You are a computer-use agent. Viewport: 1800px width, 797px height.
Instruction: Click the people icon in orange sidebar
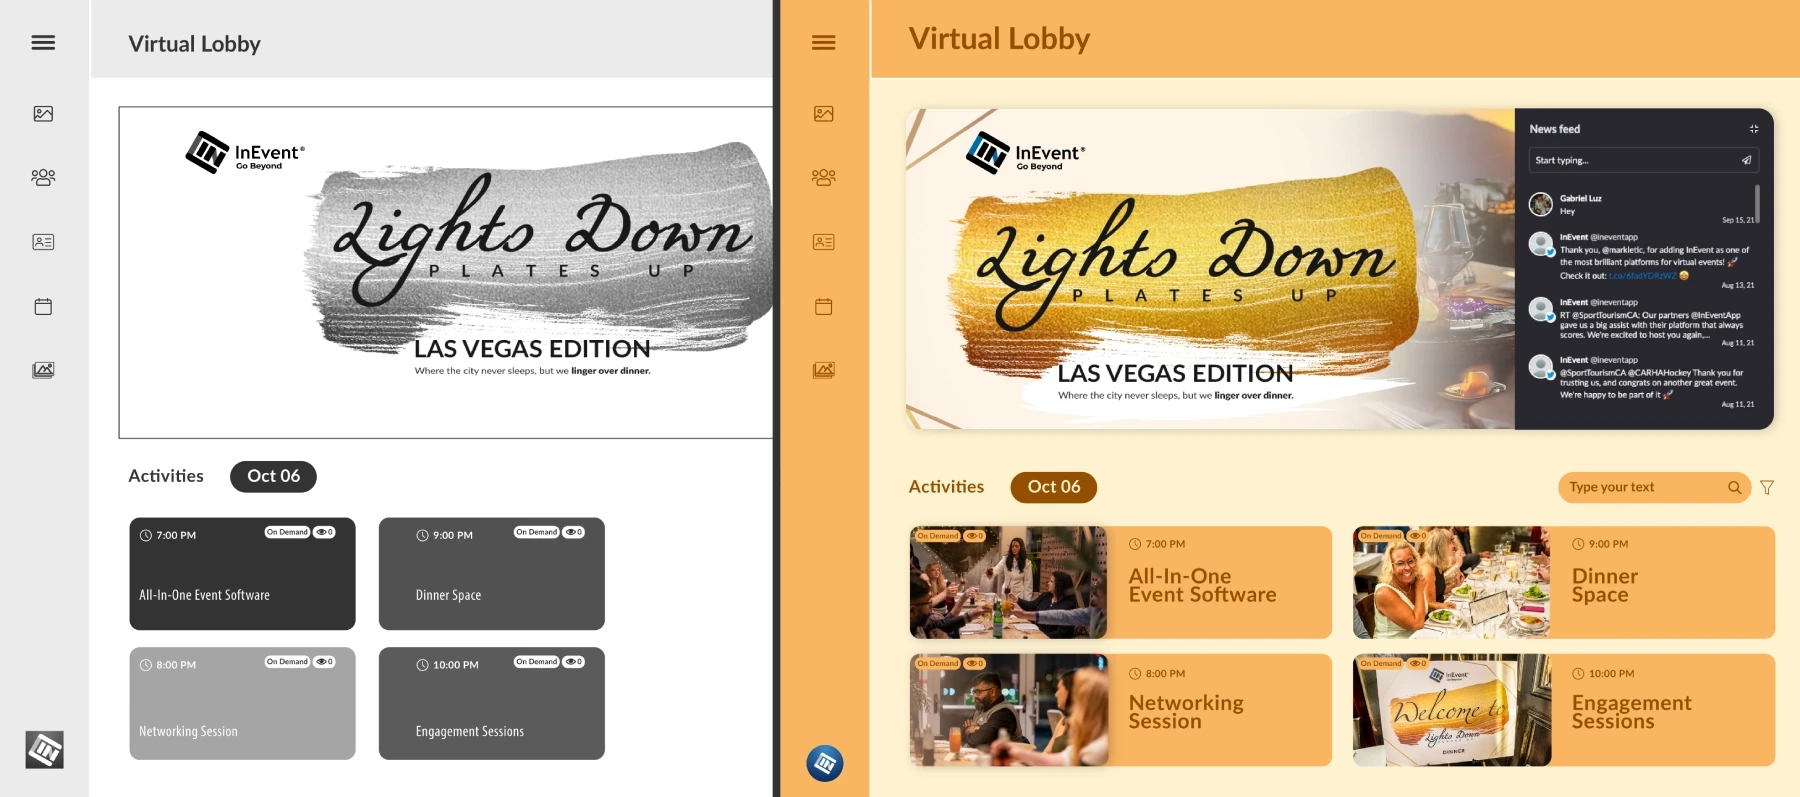(x=823, y=177)
